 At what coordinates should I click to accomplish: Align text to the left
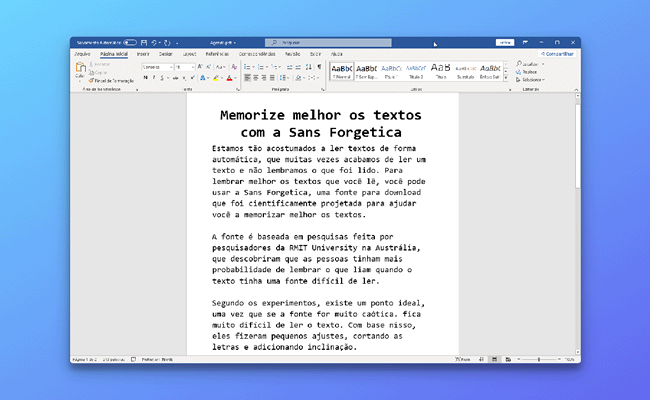[247, 78]
